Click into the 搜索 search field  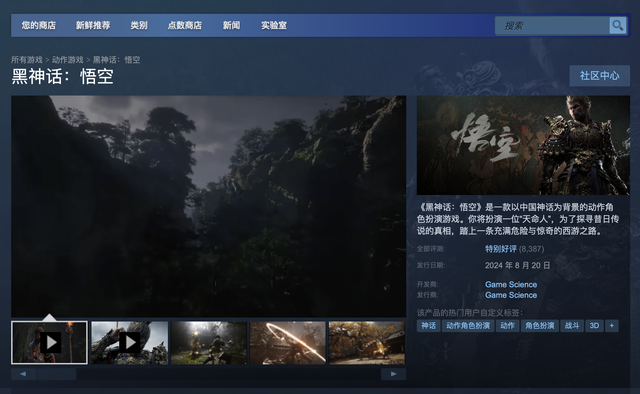[x=552, y=26]
